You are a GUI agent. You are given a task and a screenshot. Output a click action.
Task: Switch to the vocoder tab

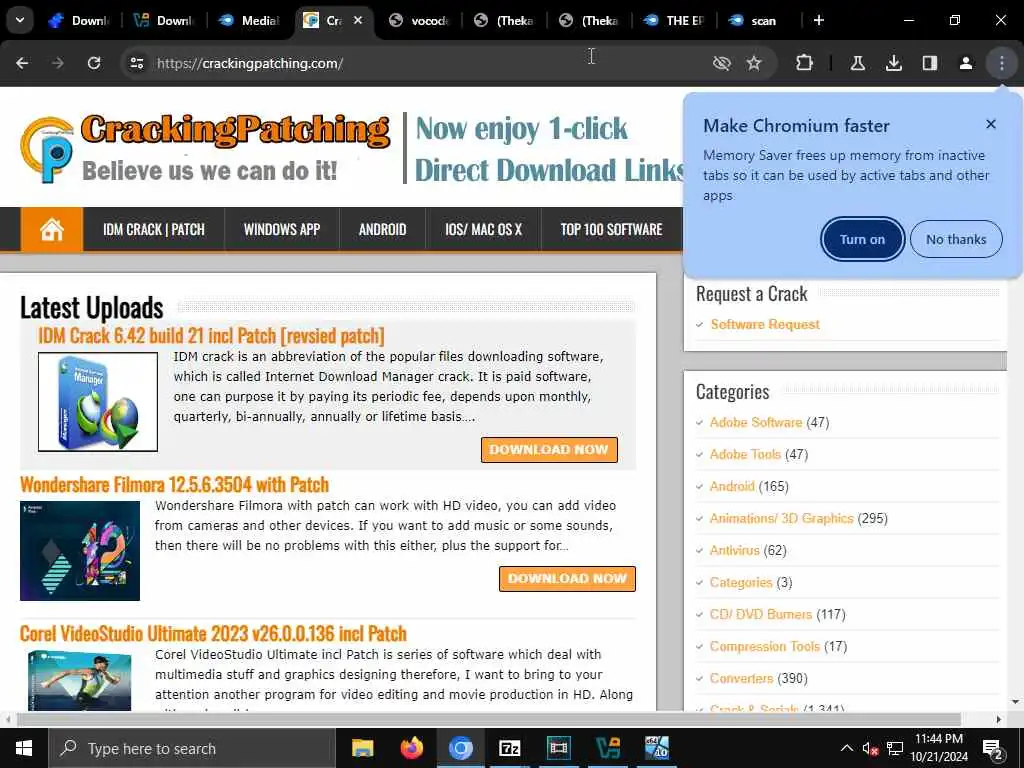419,21
